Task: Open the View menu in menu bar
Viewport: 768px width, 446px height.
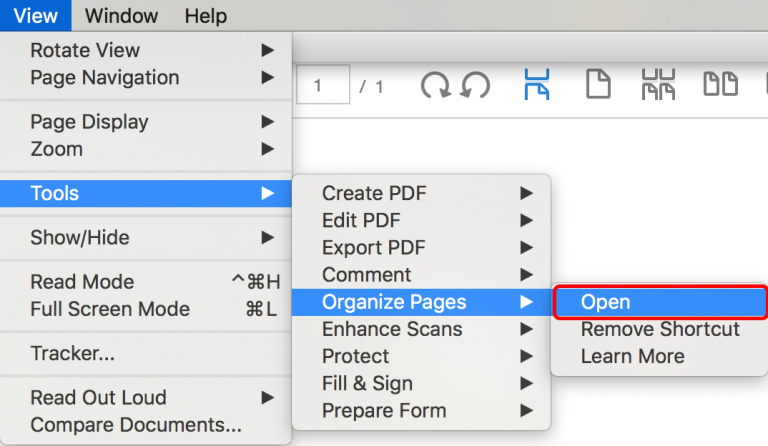Action: tap(36, 16)
